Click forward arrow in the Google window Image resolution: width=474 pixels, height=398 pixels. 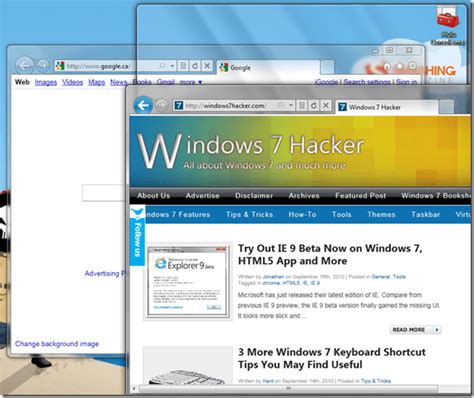click(x=42, y=65)
